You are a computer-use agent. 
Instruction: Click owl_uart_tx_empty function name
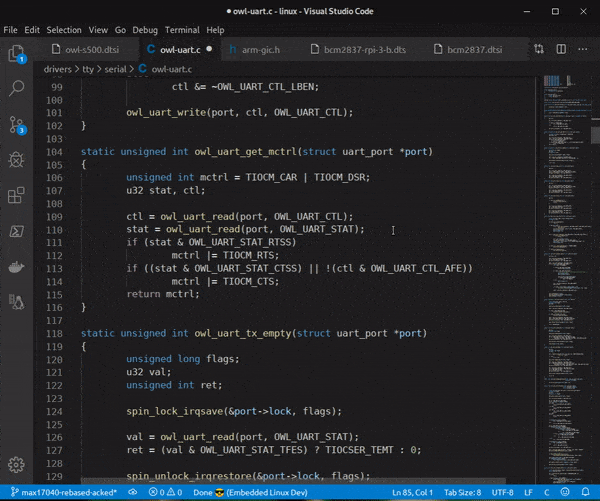pyautogui.click(x=243, y=333)
